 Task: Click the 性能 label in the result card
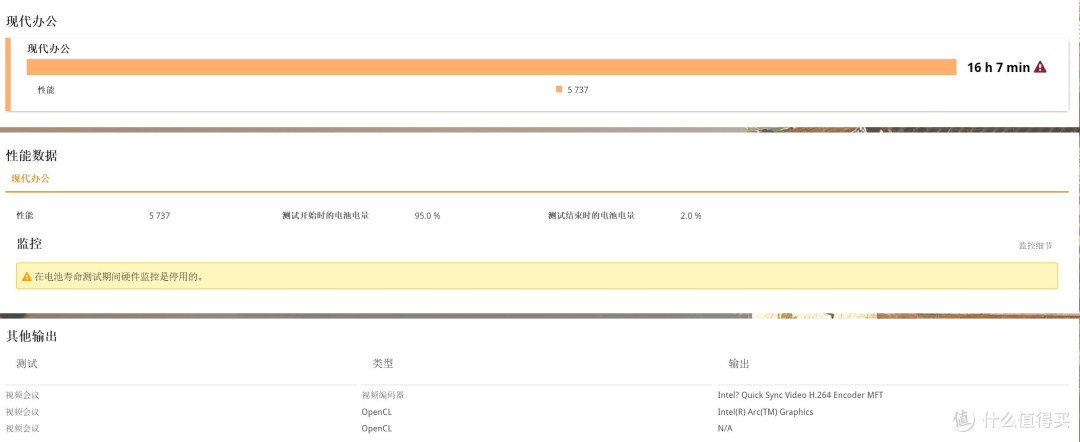46,90
